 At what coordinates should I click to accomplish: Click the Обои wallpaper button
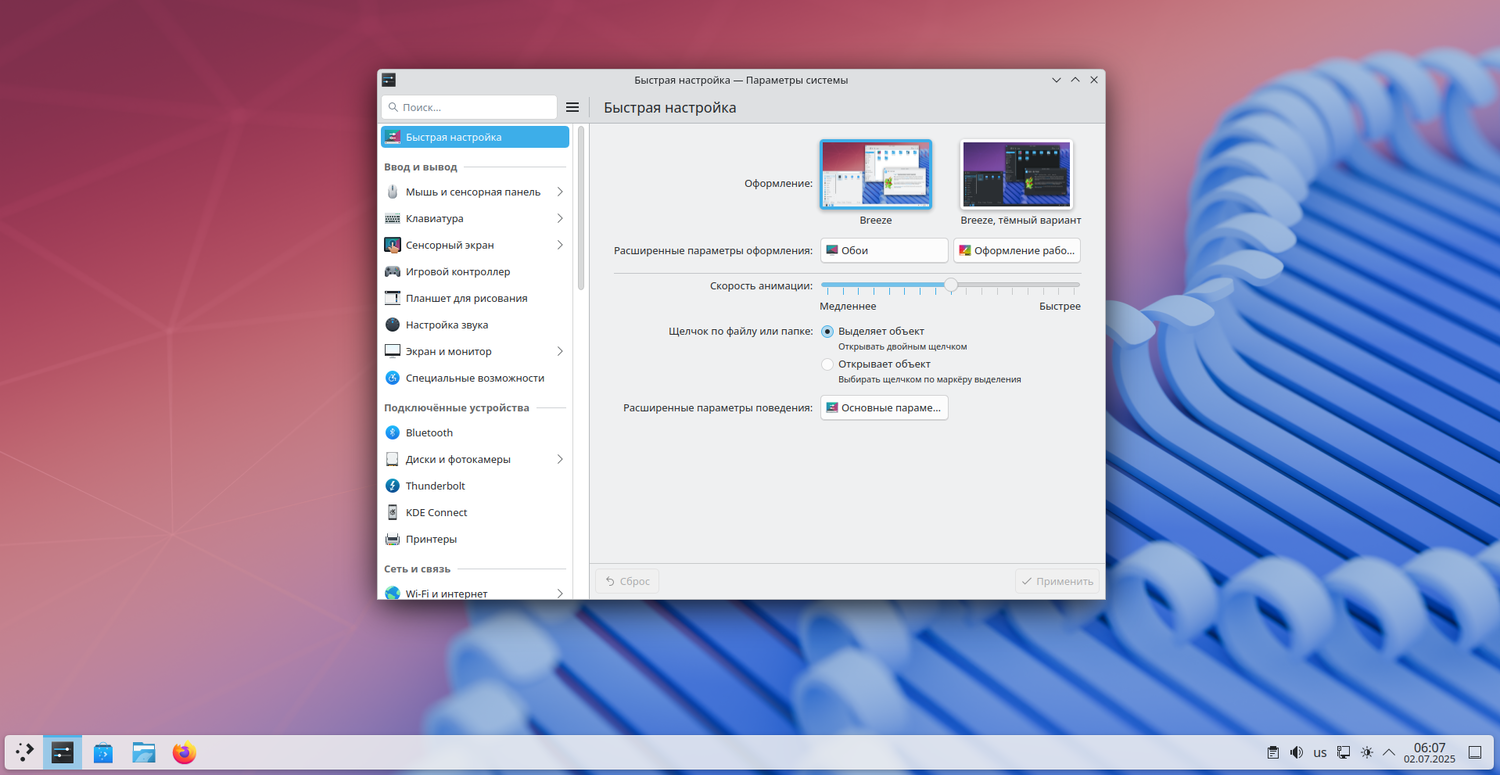pyautogui.click(x=884, y=250)
